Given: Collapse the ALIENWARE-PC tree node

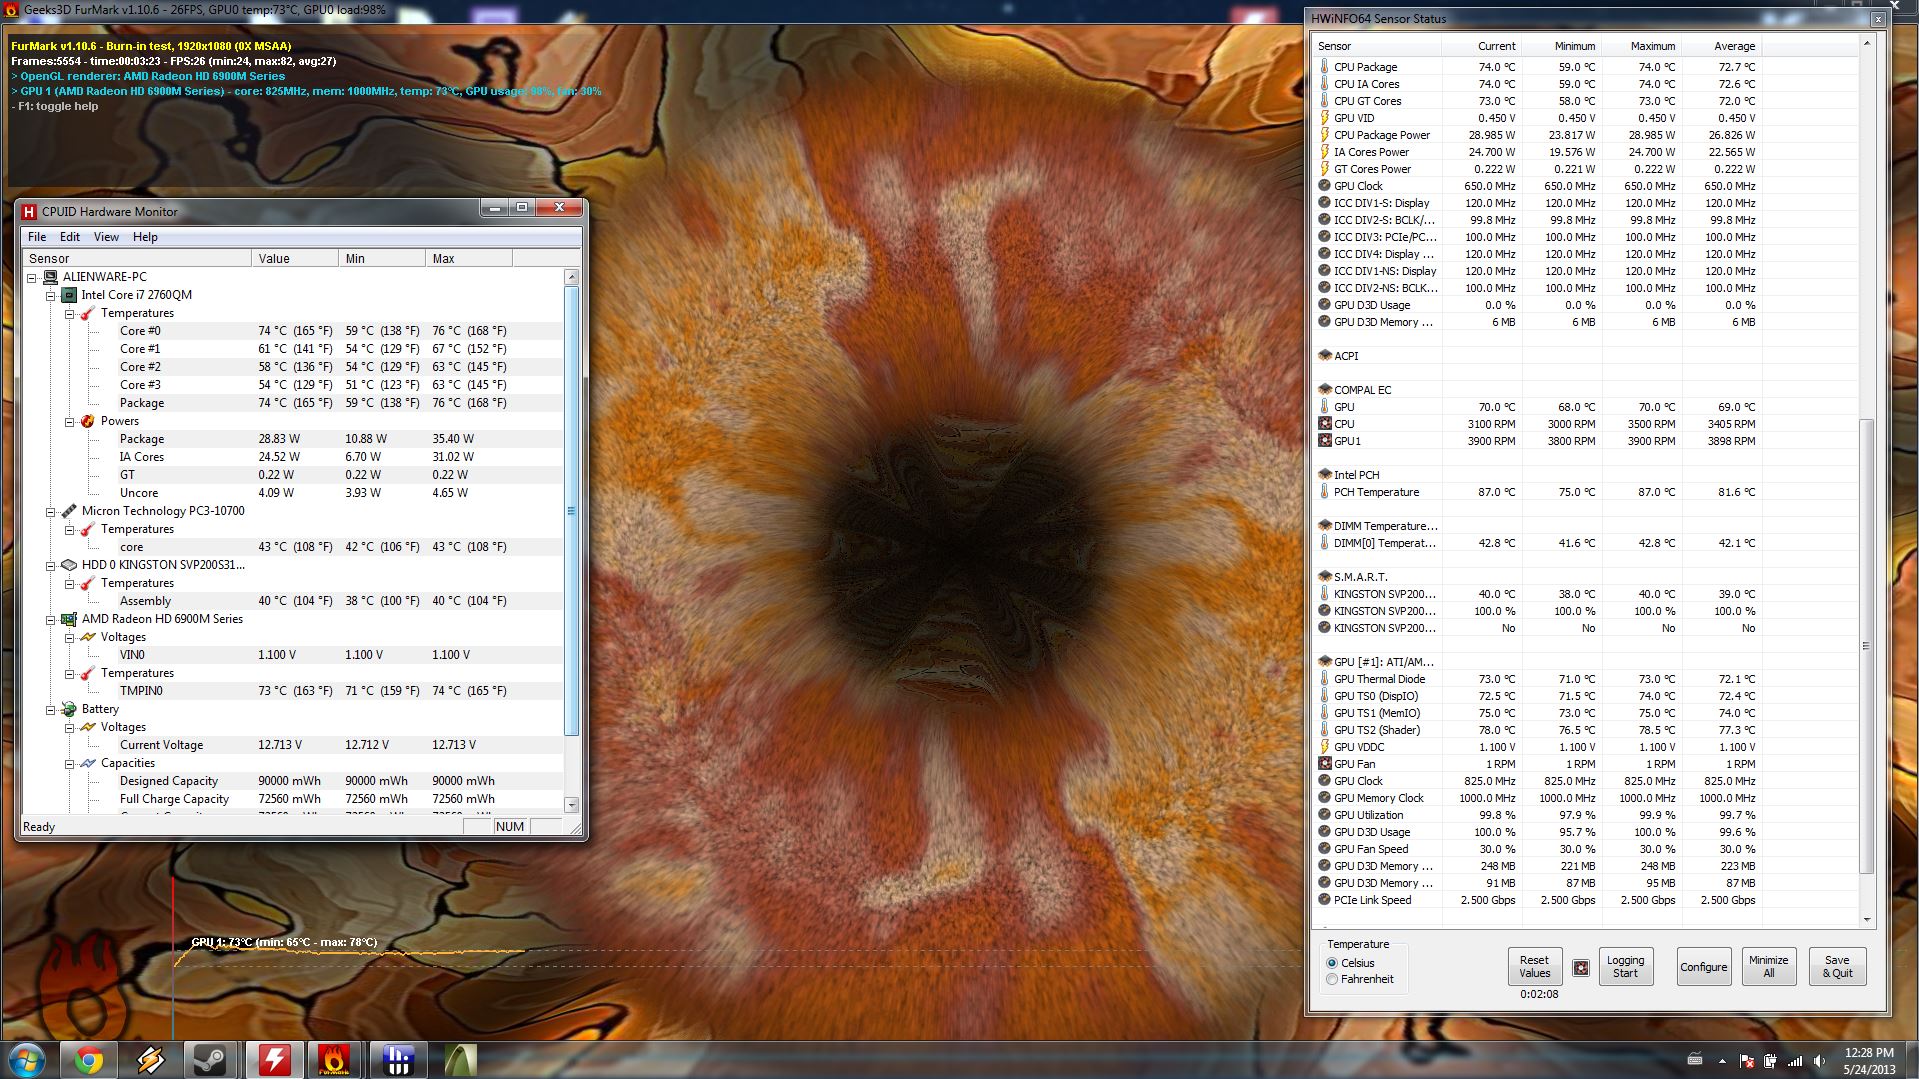Looking at the screenshot, I should [32, 277].
